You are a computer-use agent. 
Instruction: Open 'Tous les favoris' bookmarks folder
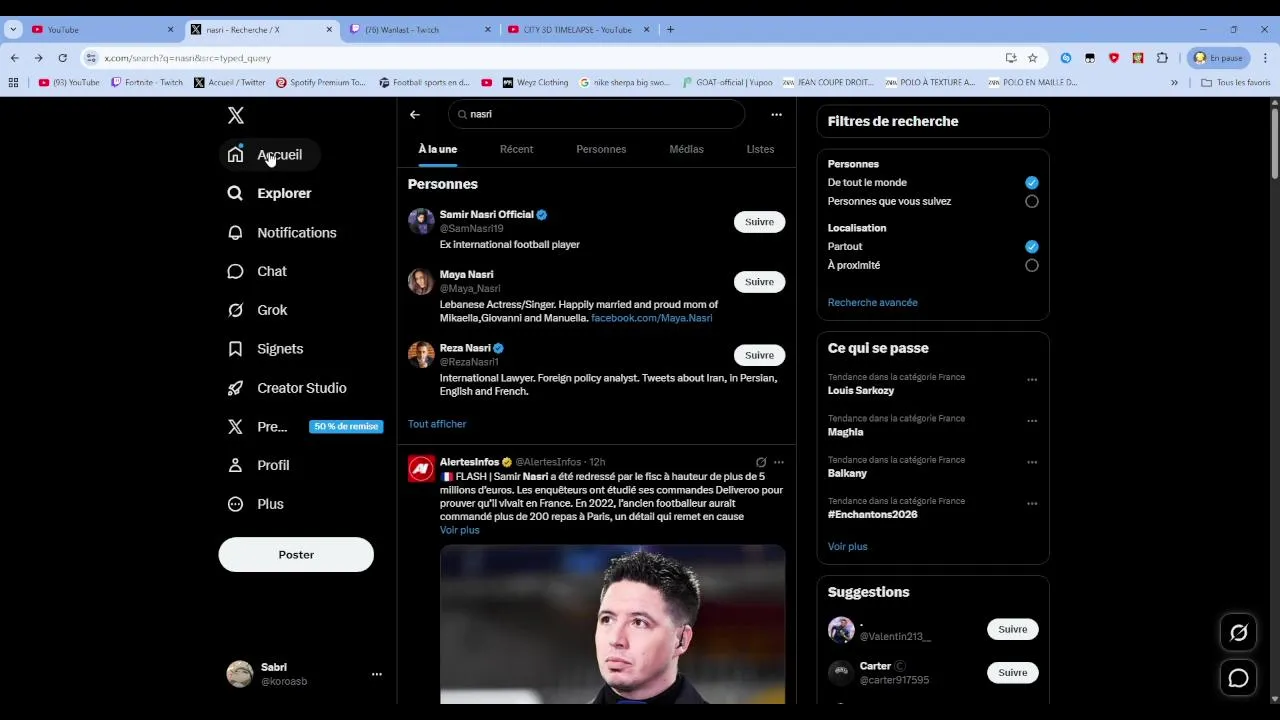(x=1236, y=82)
